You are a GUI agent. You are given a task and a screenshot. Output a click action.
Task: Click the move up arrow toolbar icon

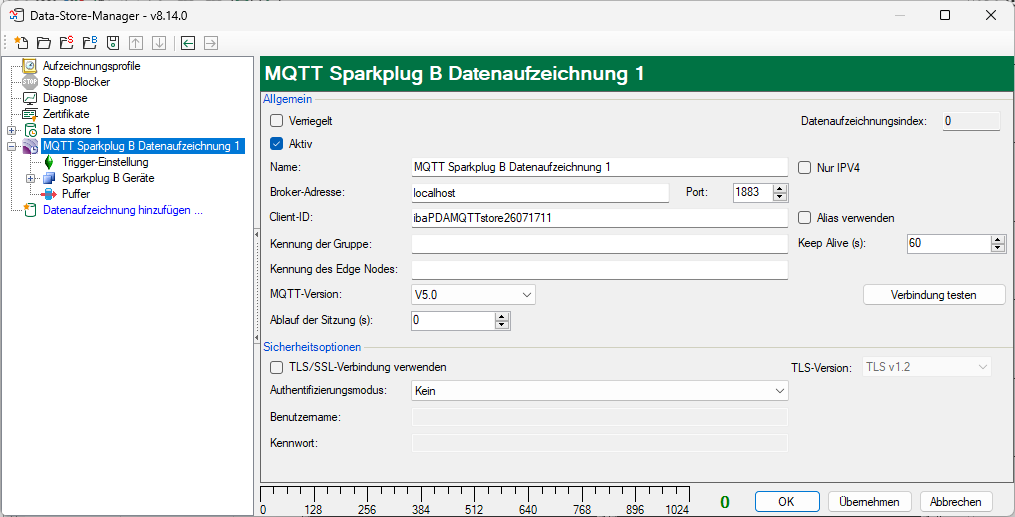tap(136, 43)
